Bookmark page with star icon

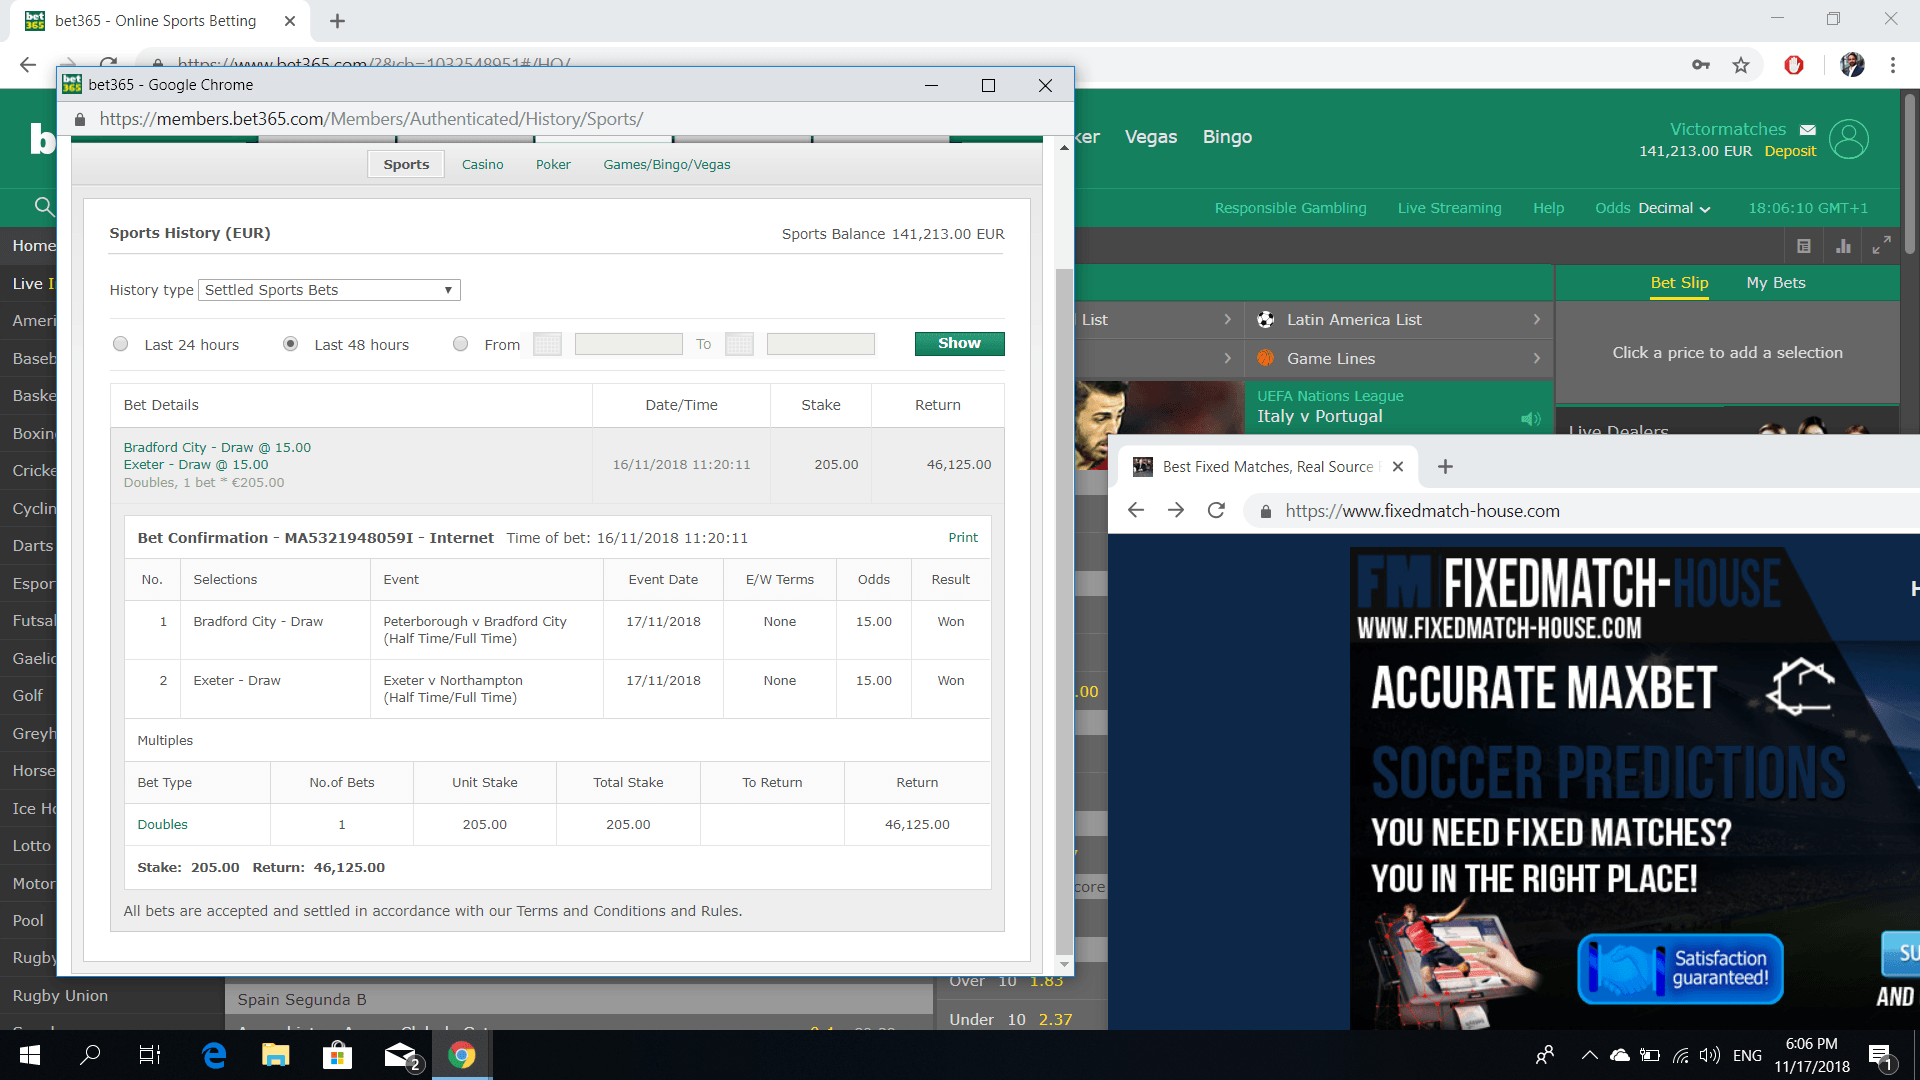coord(1741,65)
